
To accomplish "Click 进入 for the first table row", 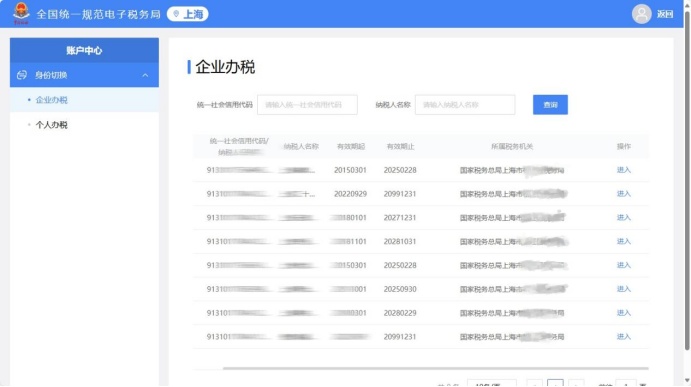I will pyautogui.click(x=624, y=170).
